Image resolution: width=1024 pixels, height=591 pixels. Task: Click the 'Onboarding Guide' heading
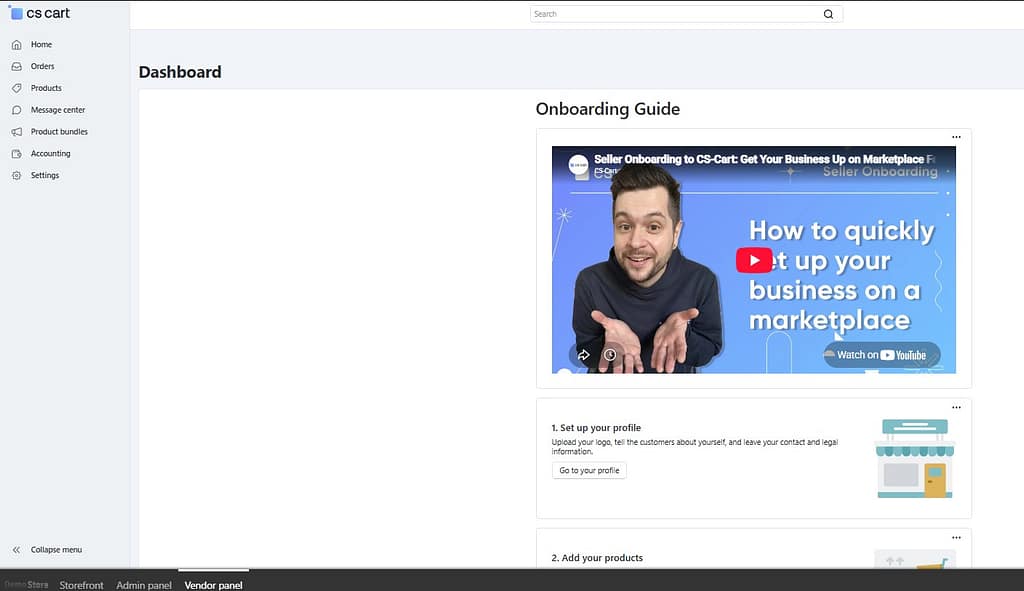coord(608,109)
